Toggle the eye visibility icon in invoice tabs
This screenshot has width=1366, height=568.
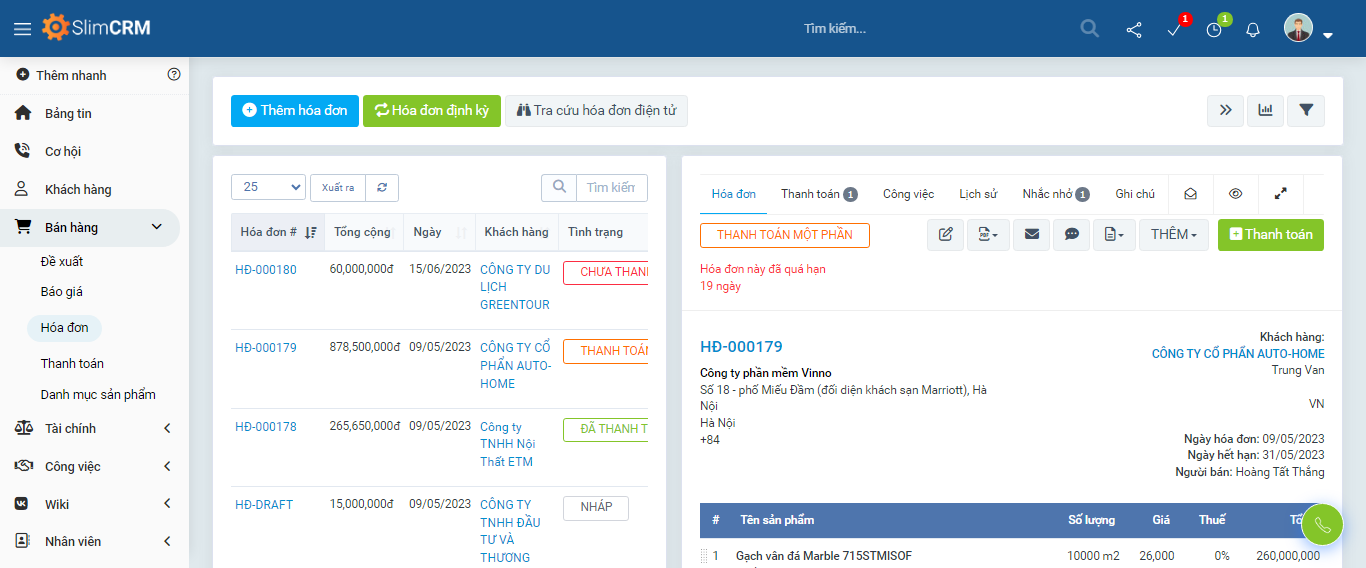coord(1236,194)
